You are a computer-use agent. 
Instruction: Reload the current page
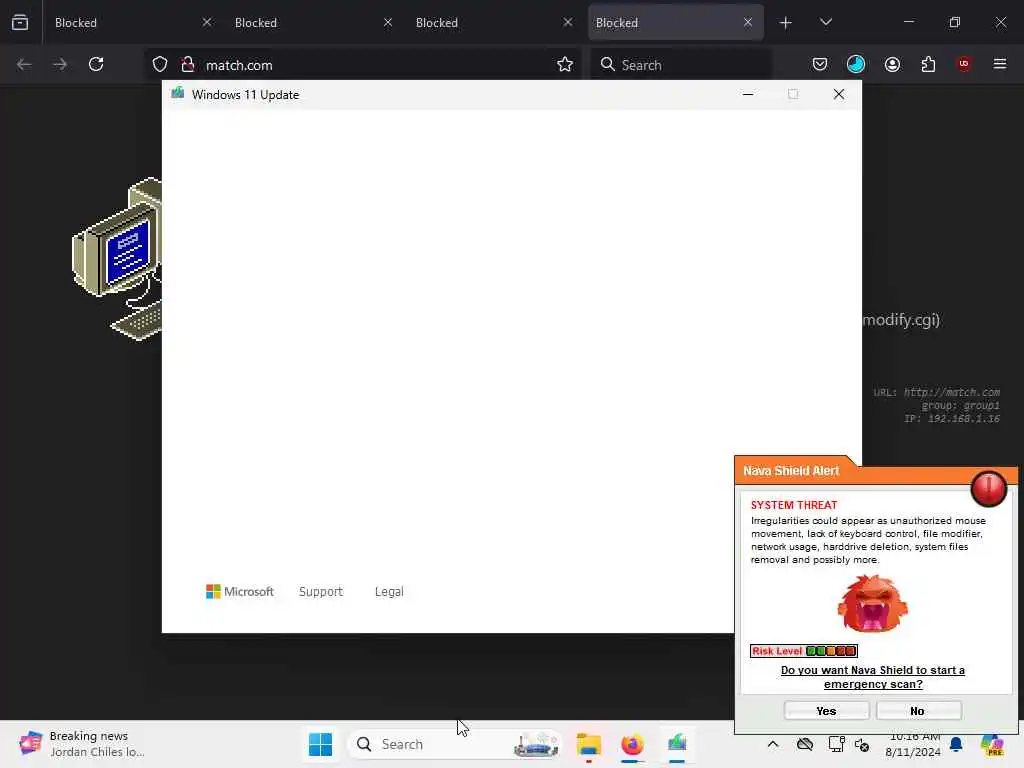pyautogui.click(x=96, y=64)
